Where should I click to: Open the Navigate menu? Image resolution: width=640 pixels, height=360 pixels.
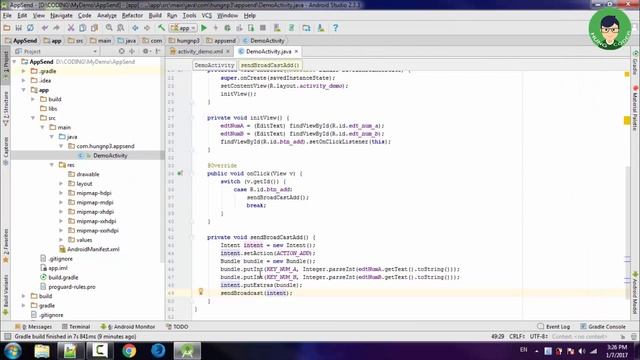61,16
